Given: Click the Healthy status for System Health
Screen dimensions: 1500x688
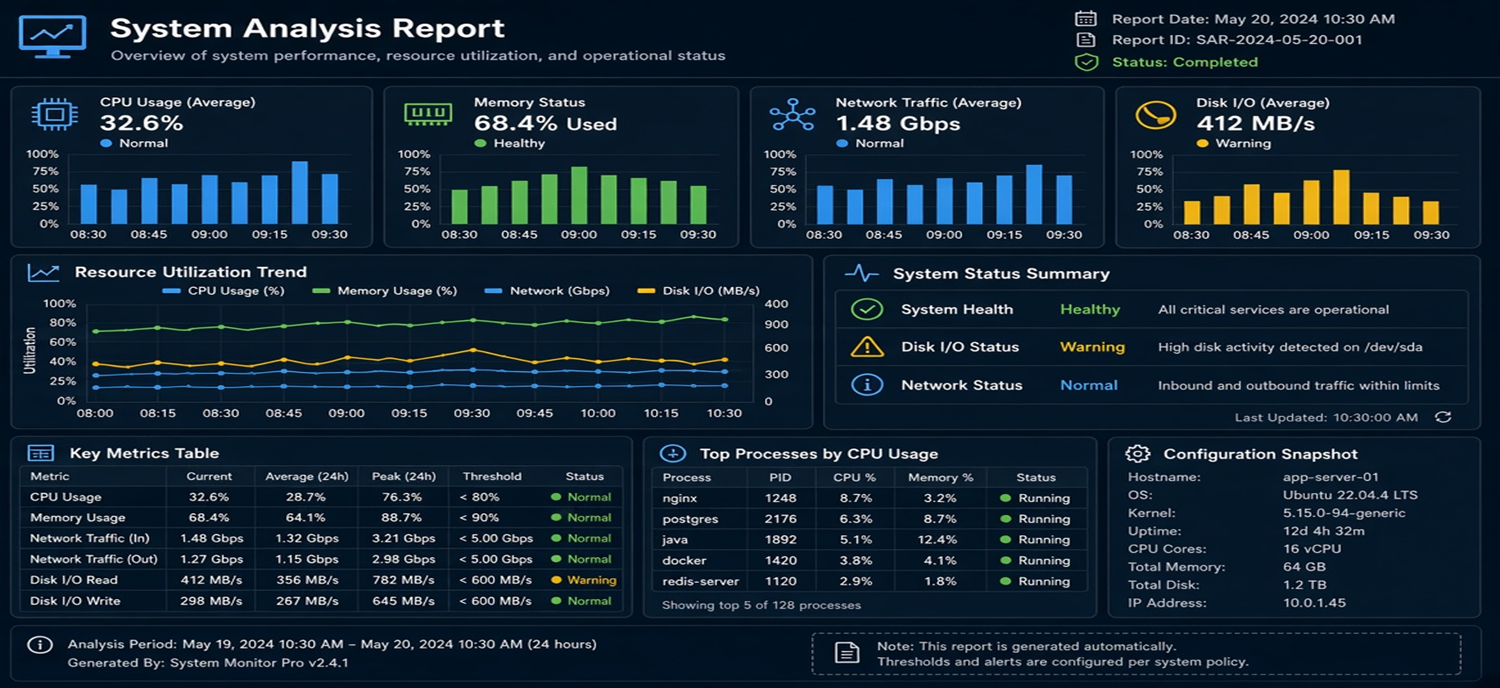Looking at the screenshot, I should pyautogui.click(x=1090, y=309).
